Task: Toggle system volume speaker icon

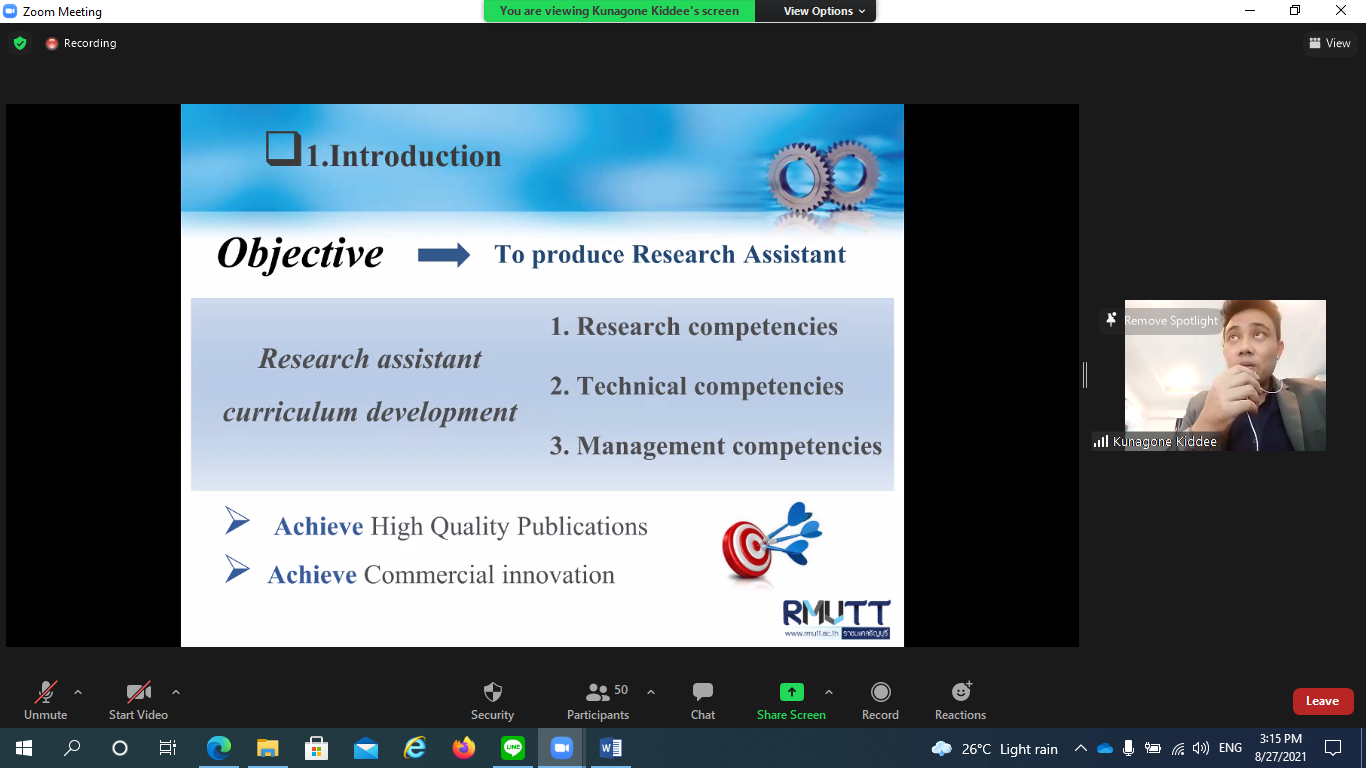Action: click(1201, 748)
